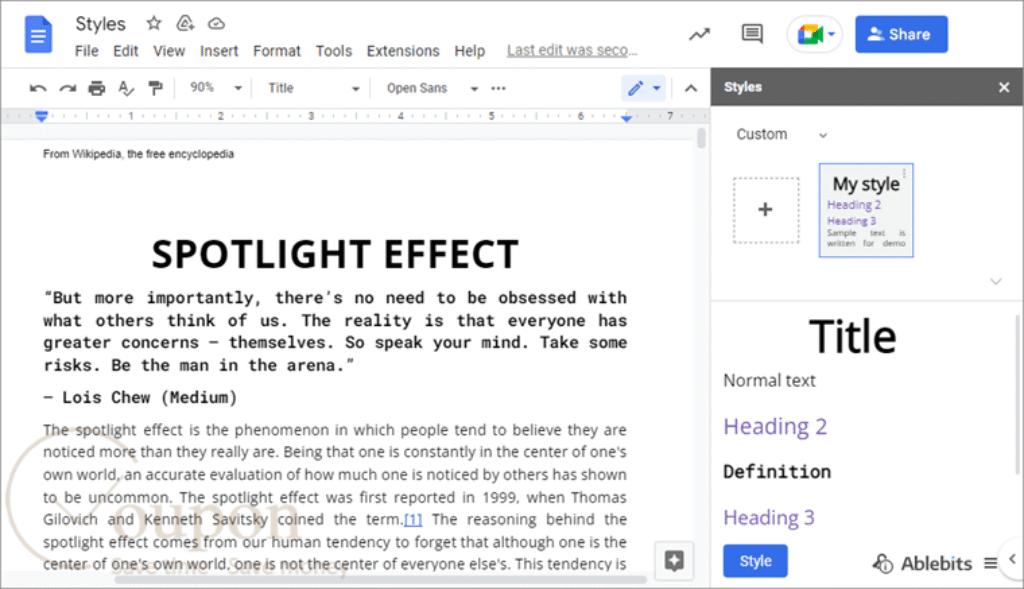Click the left indent ruler marker
Screen dimensions: 1024x589
(x=41, y=116)
